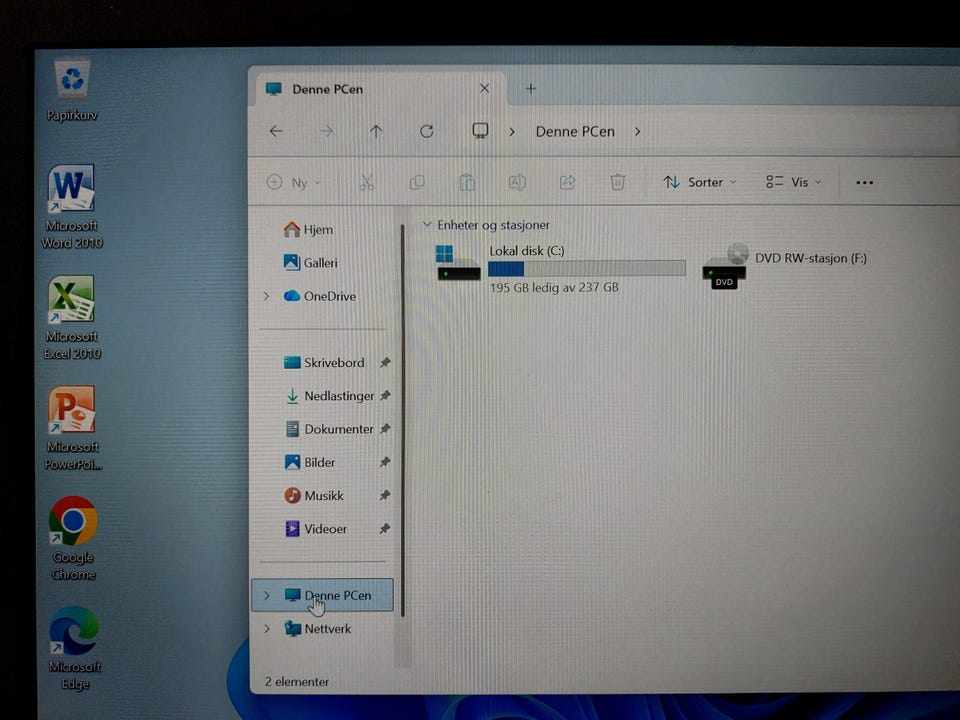Click the Cut scissors icon
This screenshot has width=960, height=720.
366,182
